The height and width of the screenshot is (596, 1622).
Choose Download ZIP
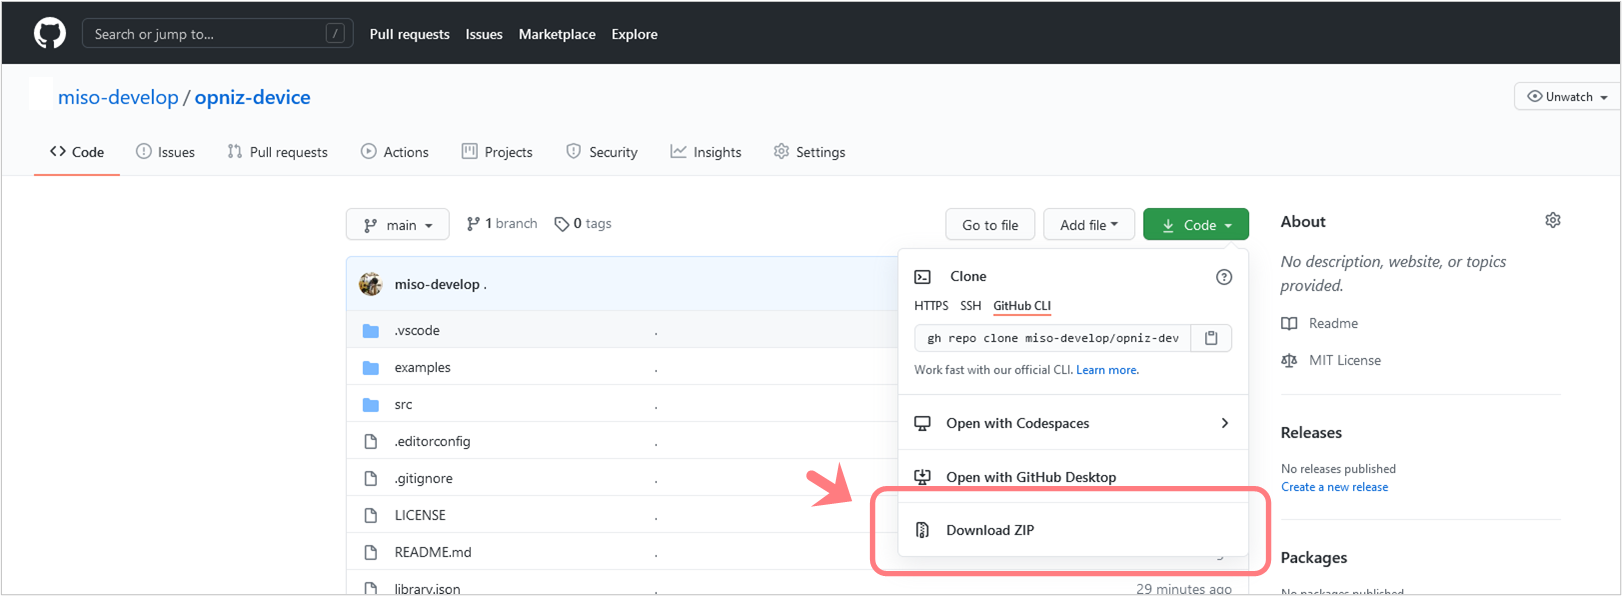1073,530
